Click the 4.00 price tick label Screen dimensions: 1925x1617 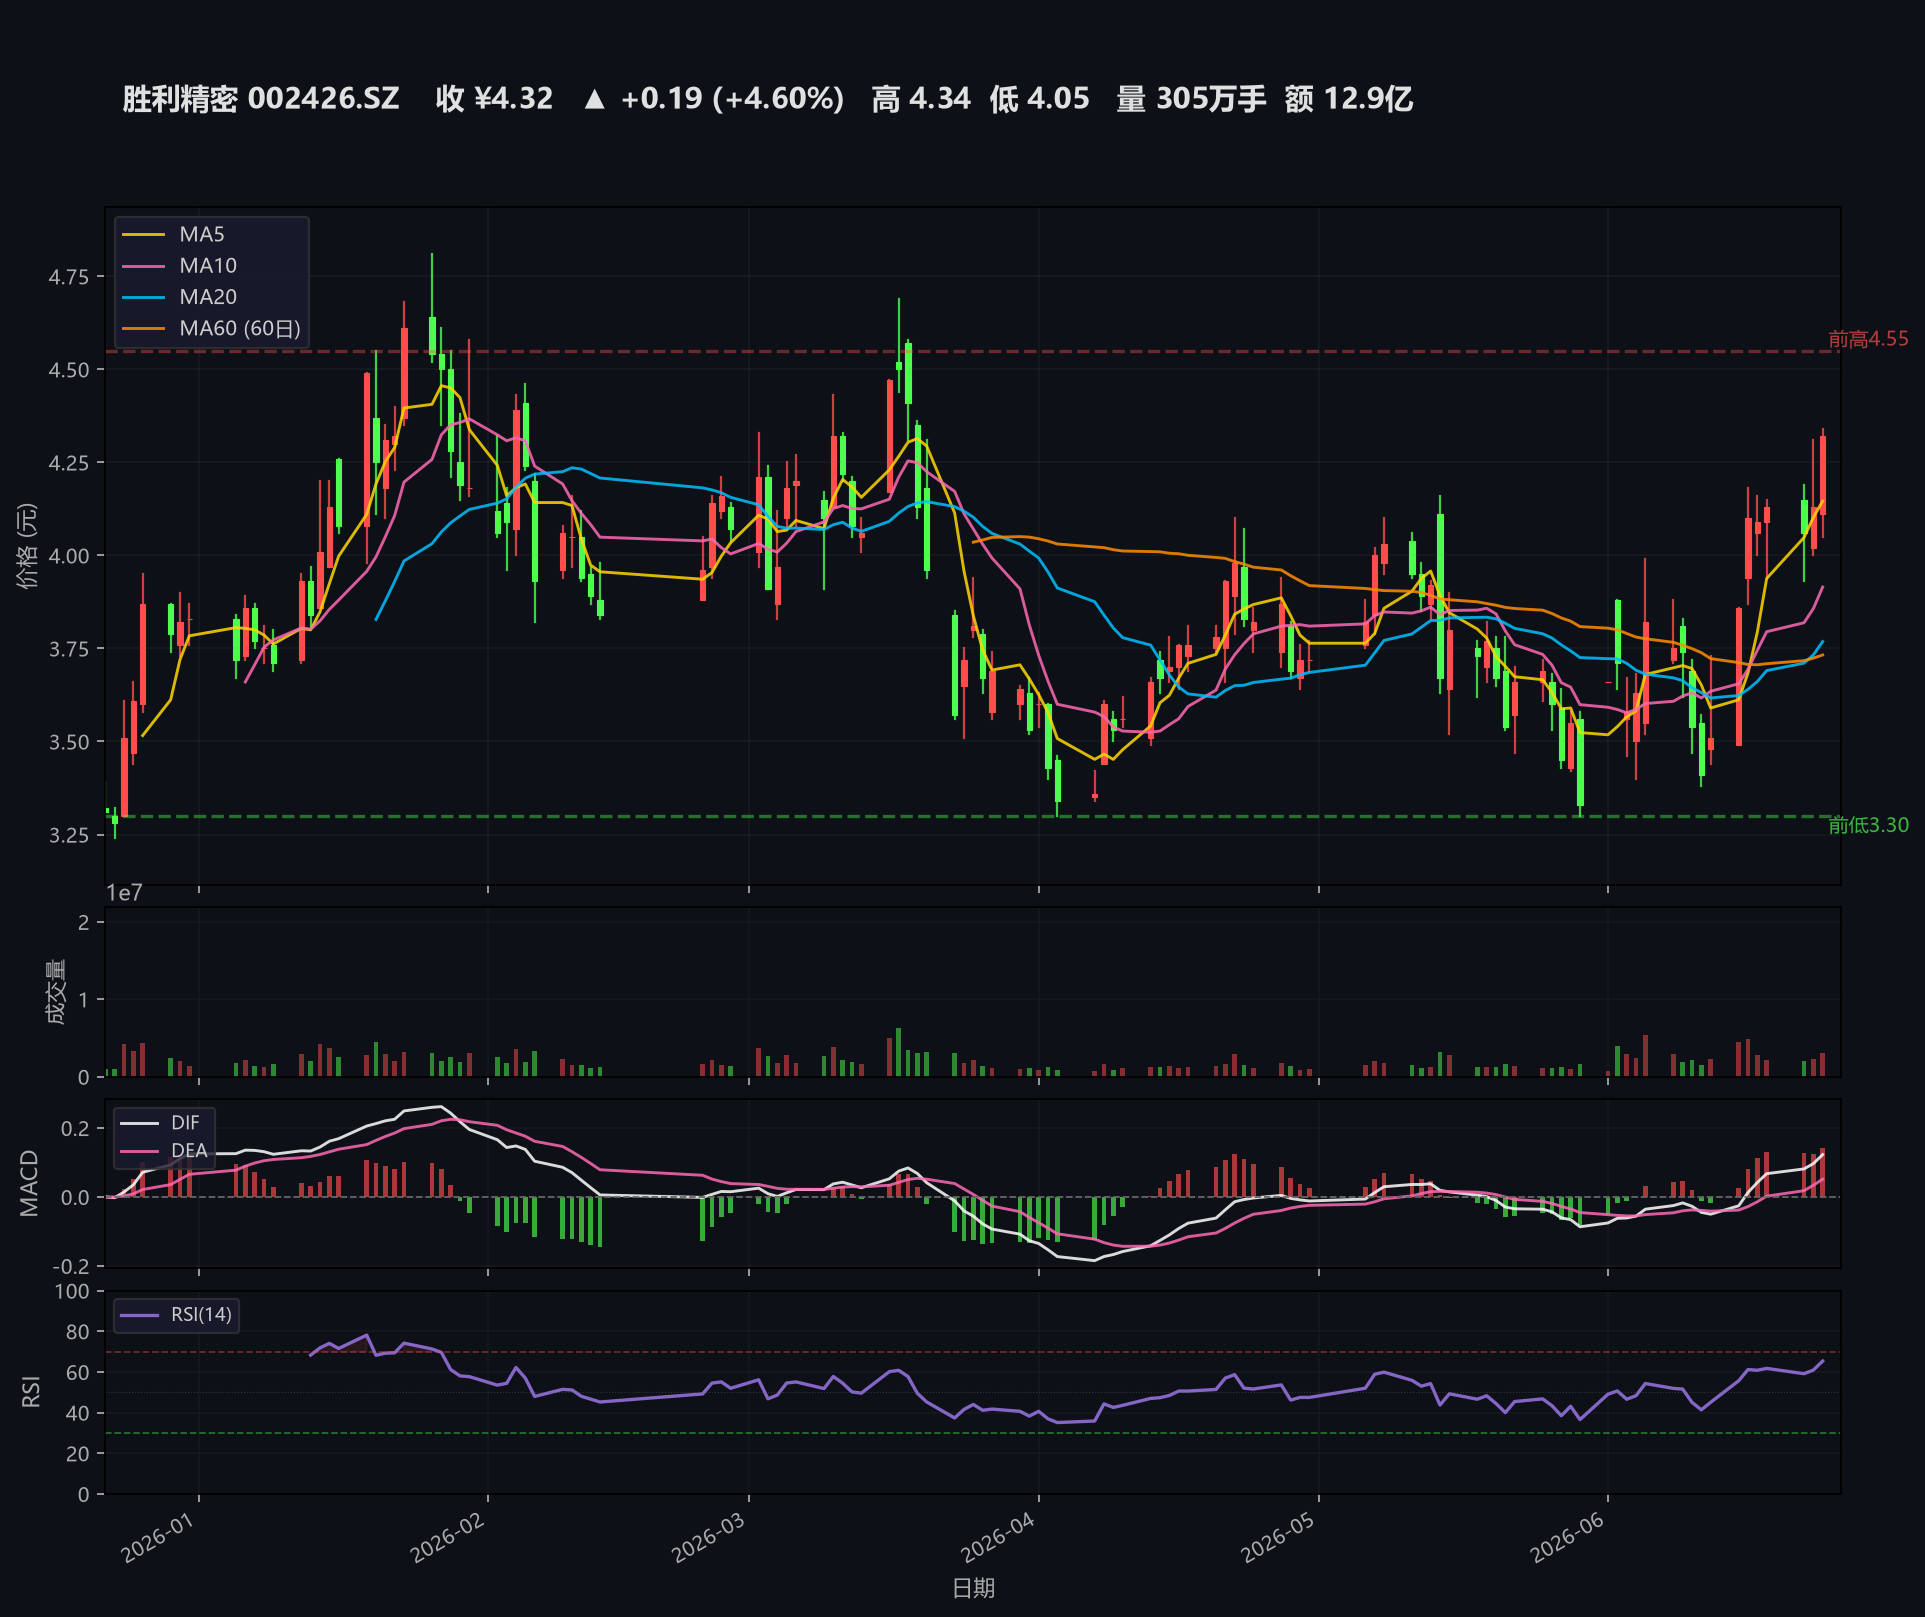(x=69, y=556)
